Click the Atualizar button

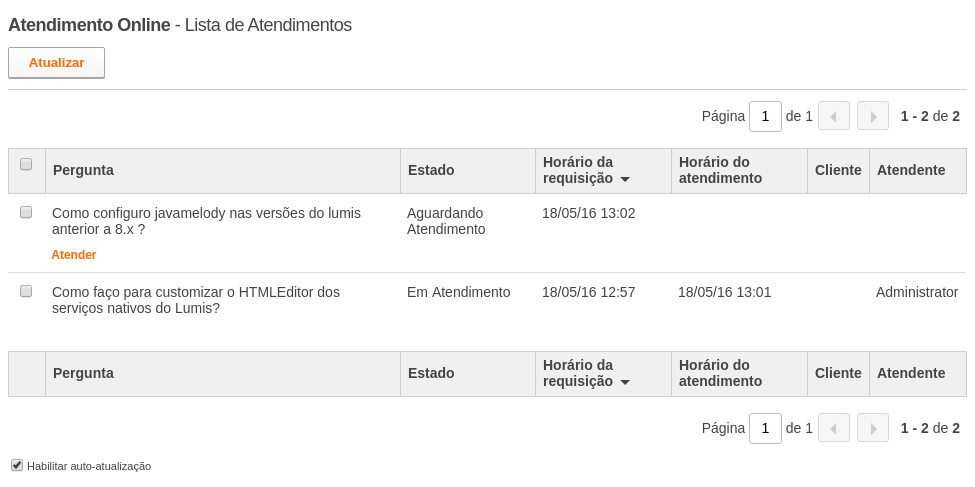pos(56,63)
